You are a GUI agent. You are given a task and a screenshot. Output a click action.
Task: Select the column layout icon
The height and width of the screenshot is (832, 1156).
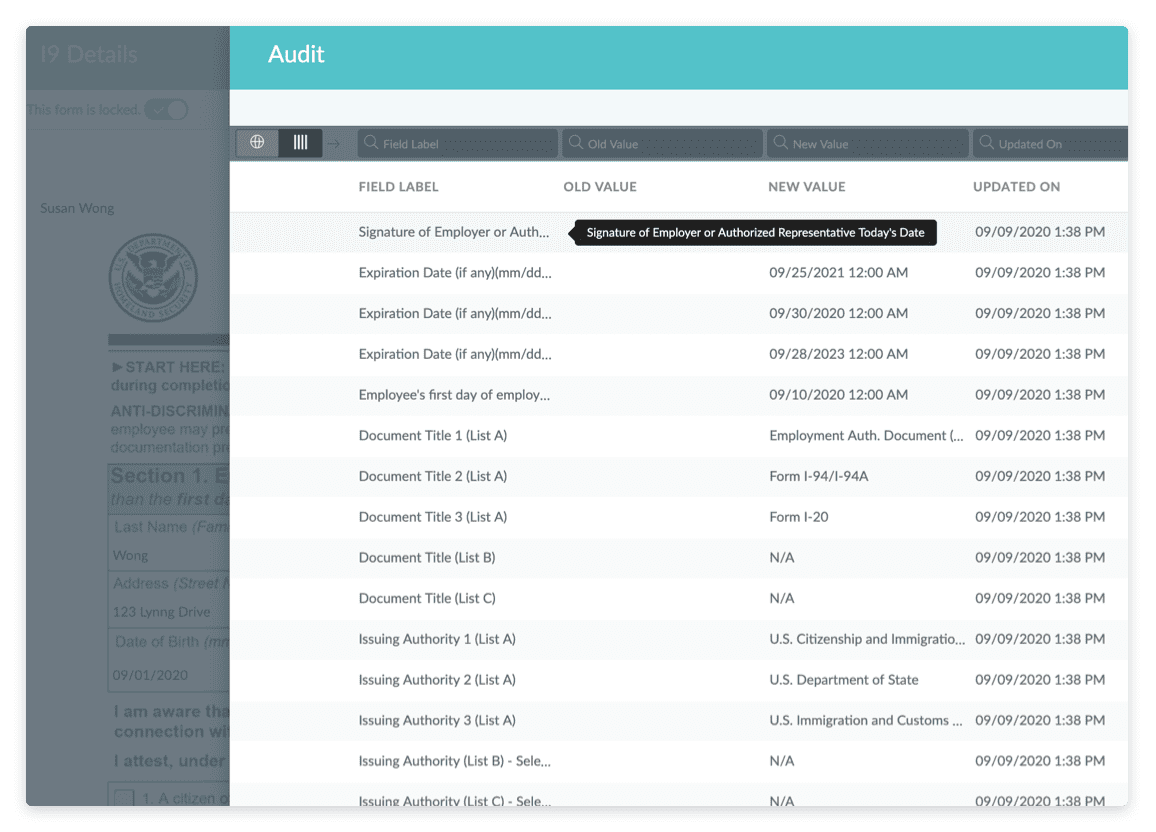click(x=299, y=142)
